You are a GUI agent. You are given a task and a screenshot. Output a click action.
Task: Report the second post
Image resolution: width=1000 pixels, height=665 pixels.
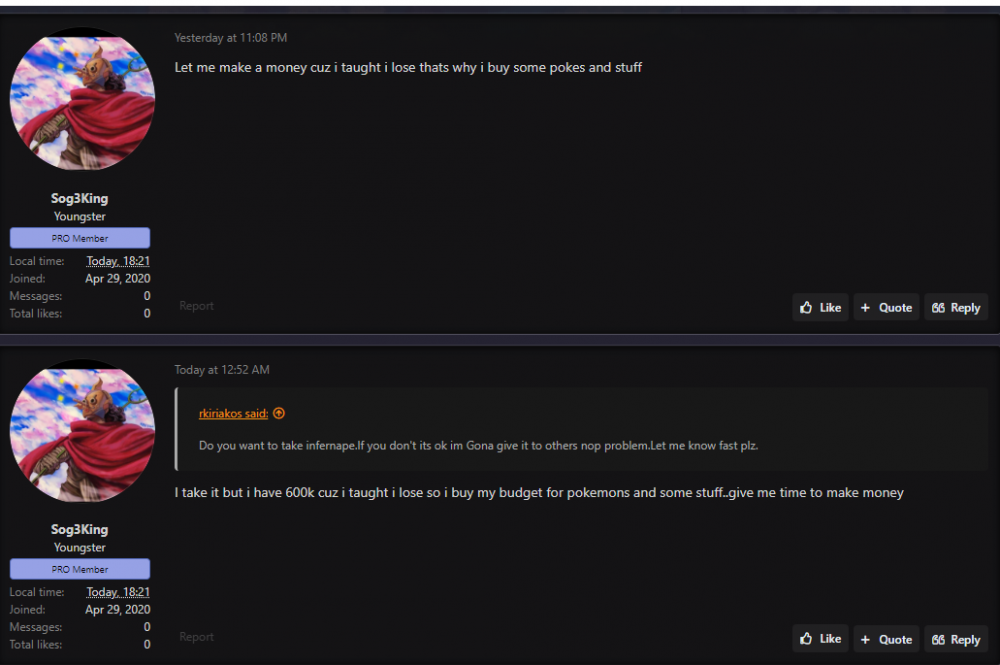[196, 637]
